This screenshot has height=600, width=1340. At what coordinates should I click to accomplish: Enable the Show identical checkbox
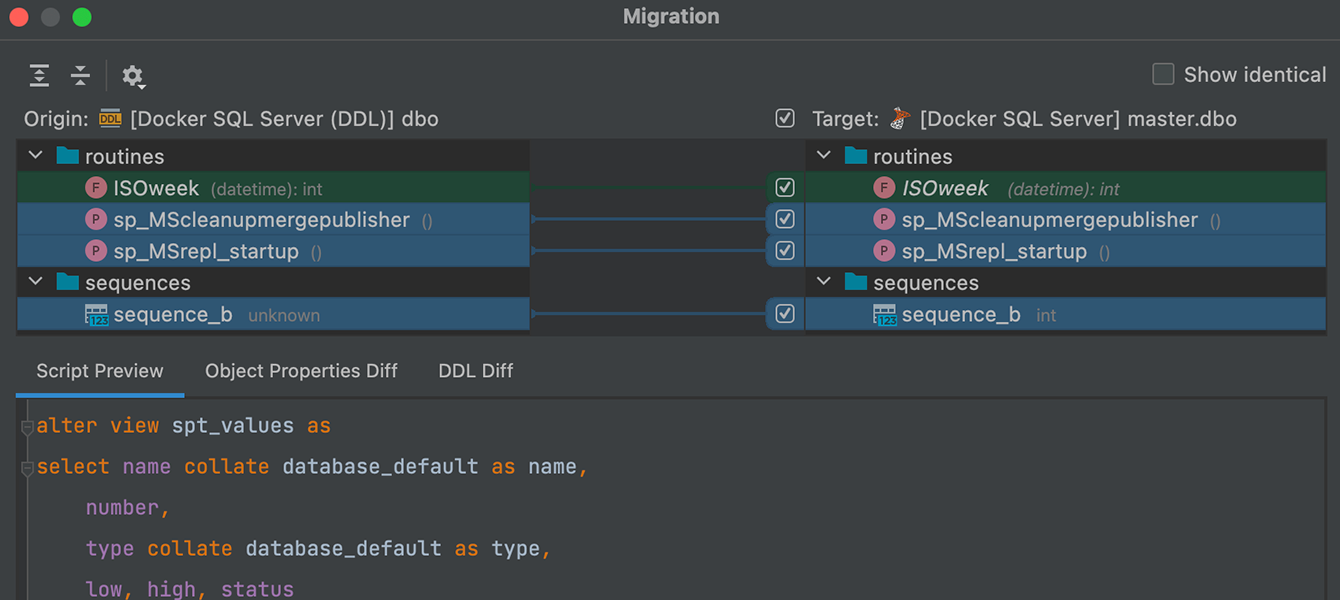1163,75
